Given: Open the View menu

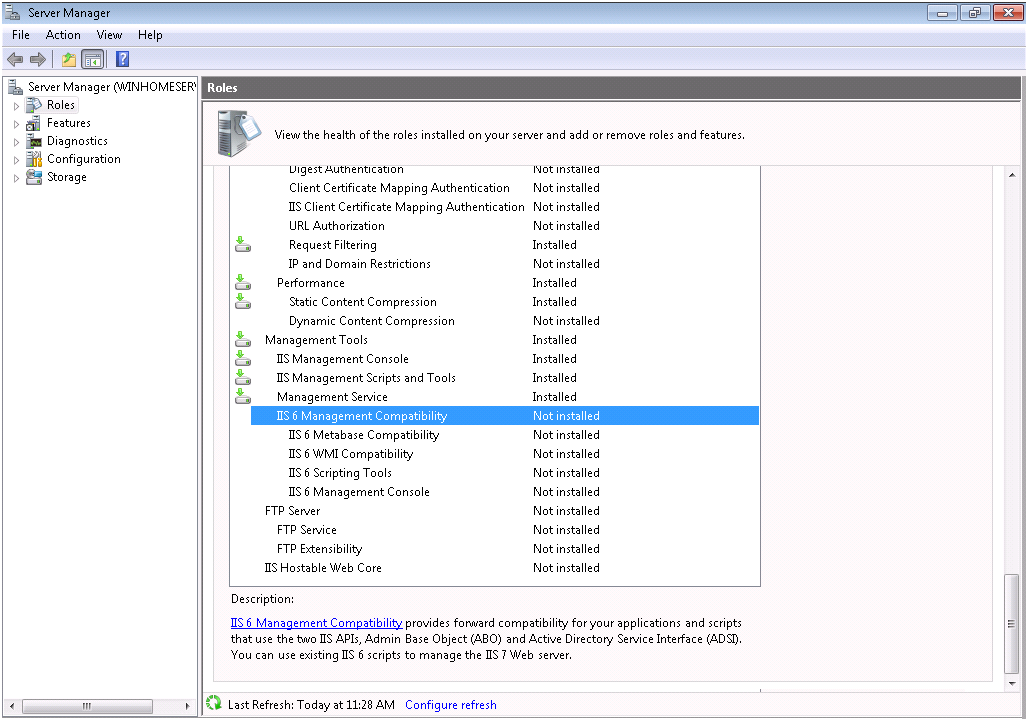Looking at the screenshot, I should [x=109, y=35].
